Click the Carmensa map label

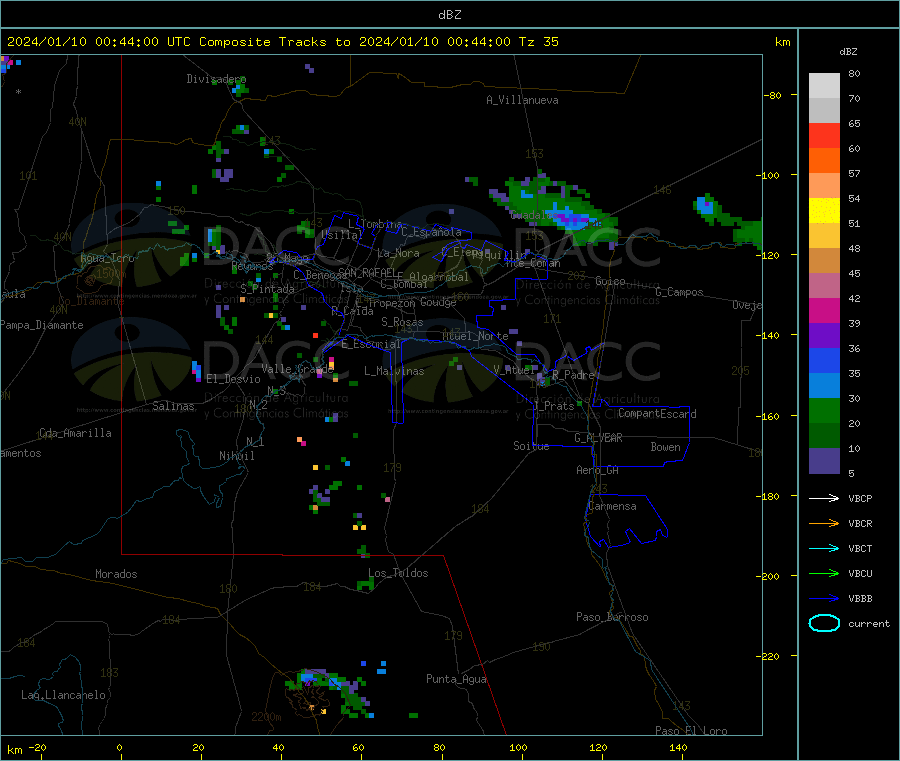pos(612,506)
